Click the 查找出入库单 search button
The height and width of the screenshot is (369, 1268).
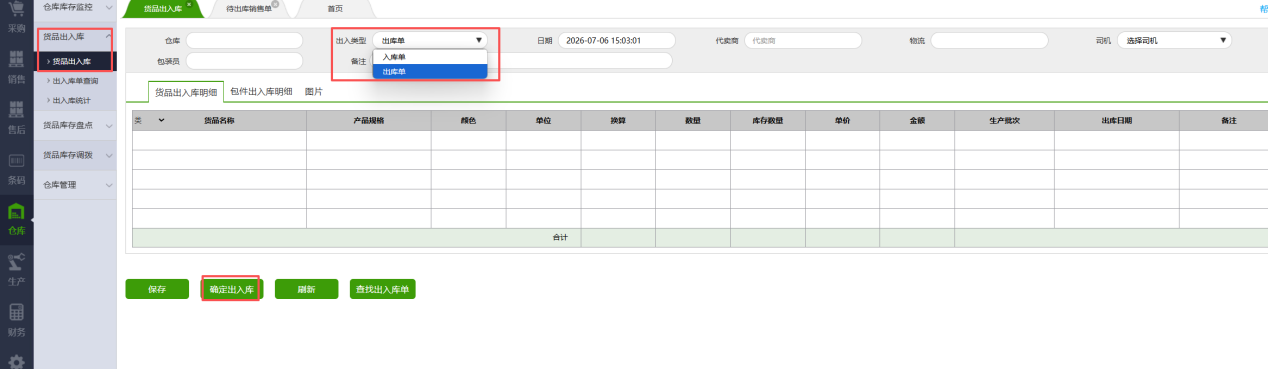click(382, 289)
